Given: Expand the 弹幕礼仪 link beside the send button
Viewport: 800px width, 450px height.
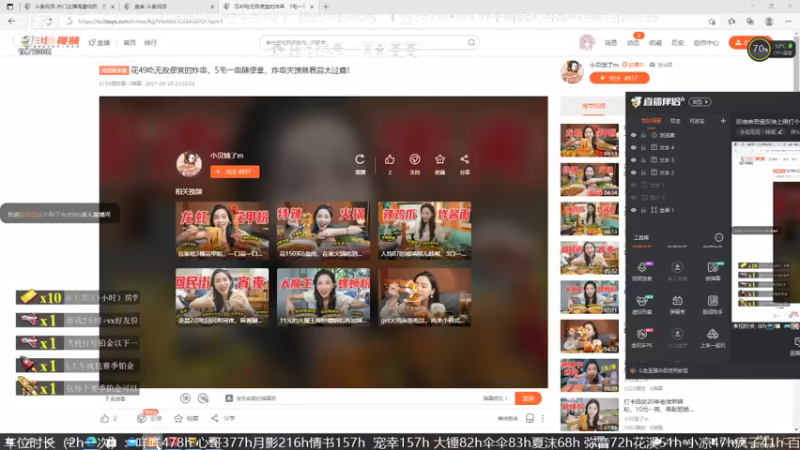Looking at the screenshot, I should click(x=495, y=398).
